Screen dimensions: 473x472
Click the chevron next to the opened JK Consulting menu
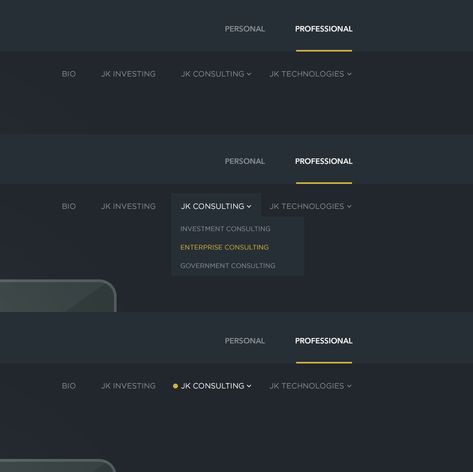click(249, 207)
